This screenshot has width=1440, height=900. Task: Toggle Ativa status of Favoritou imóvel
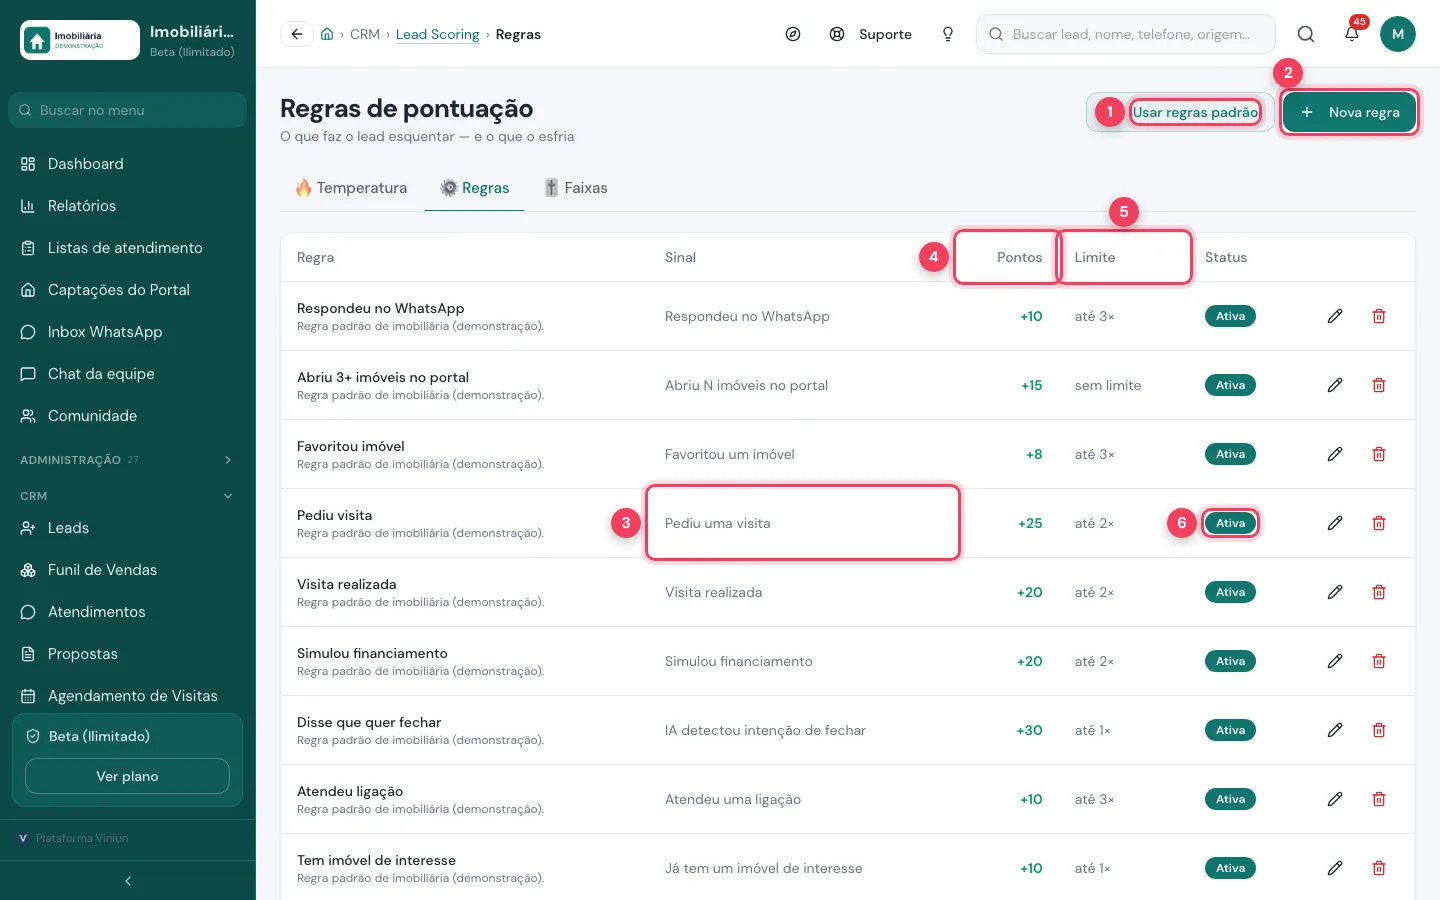click(1230, 454)
